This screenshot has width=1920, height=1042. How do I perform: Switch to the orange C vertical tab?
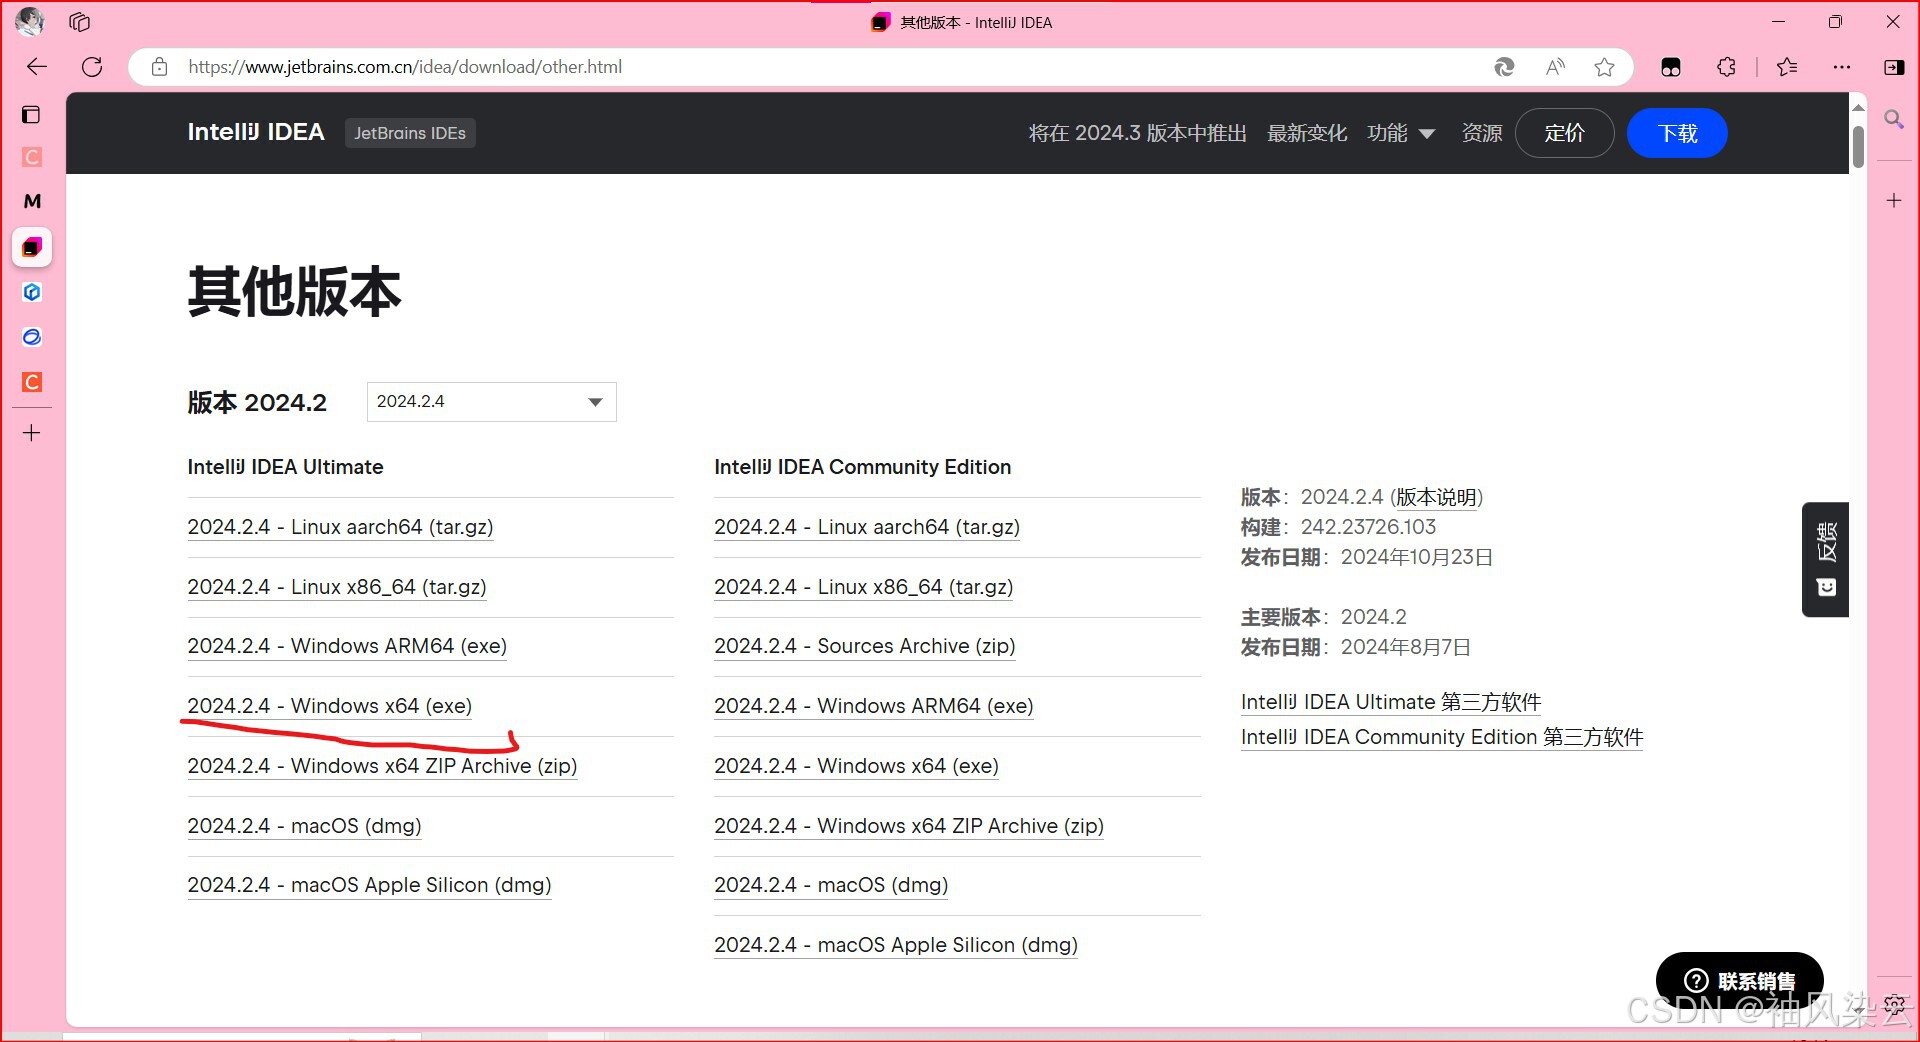tap(32, 382)
